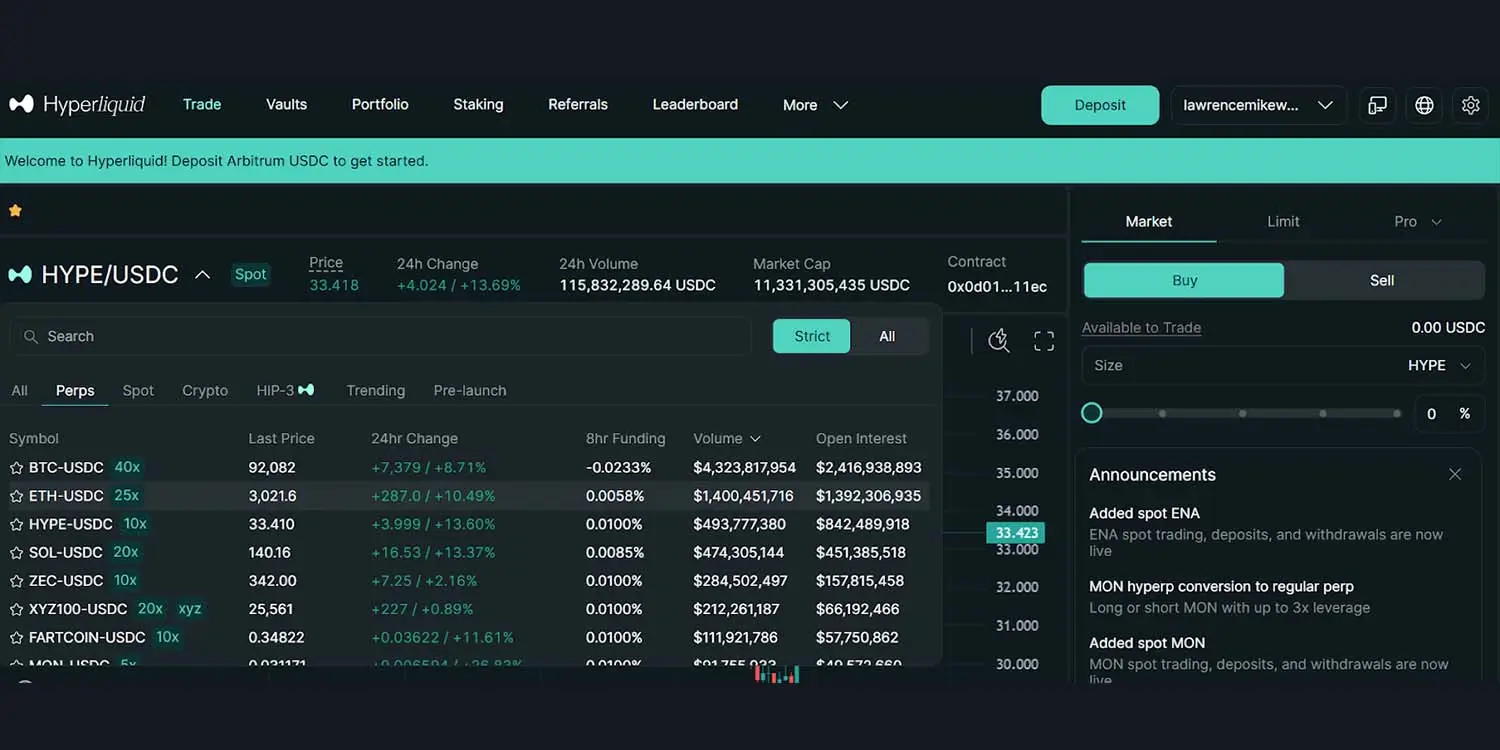Viewport: 1500px width, 750px height.
Task: Open the settings gear icon
Action: [1470, 105]
